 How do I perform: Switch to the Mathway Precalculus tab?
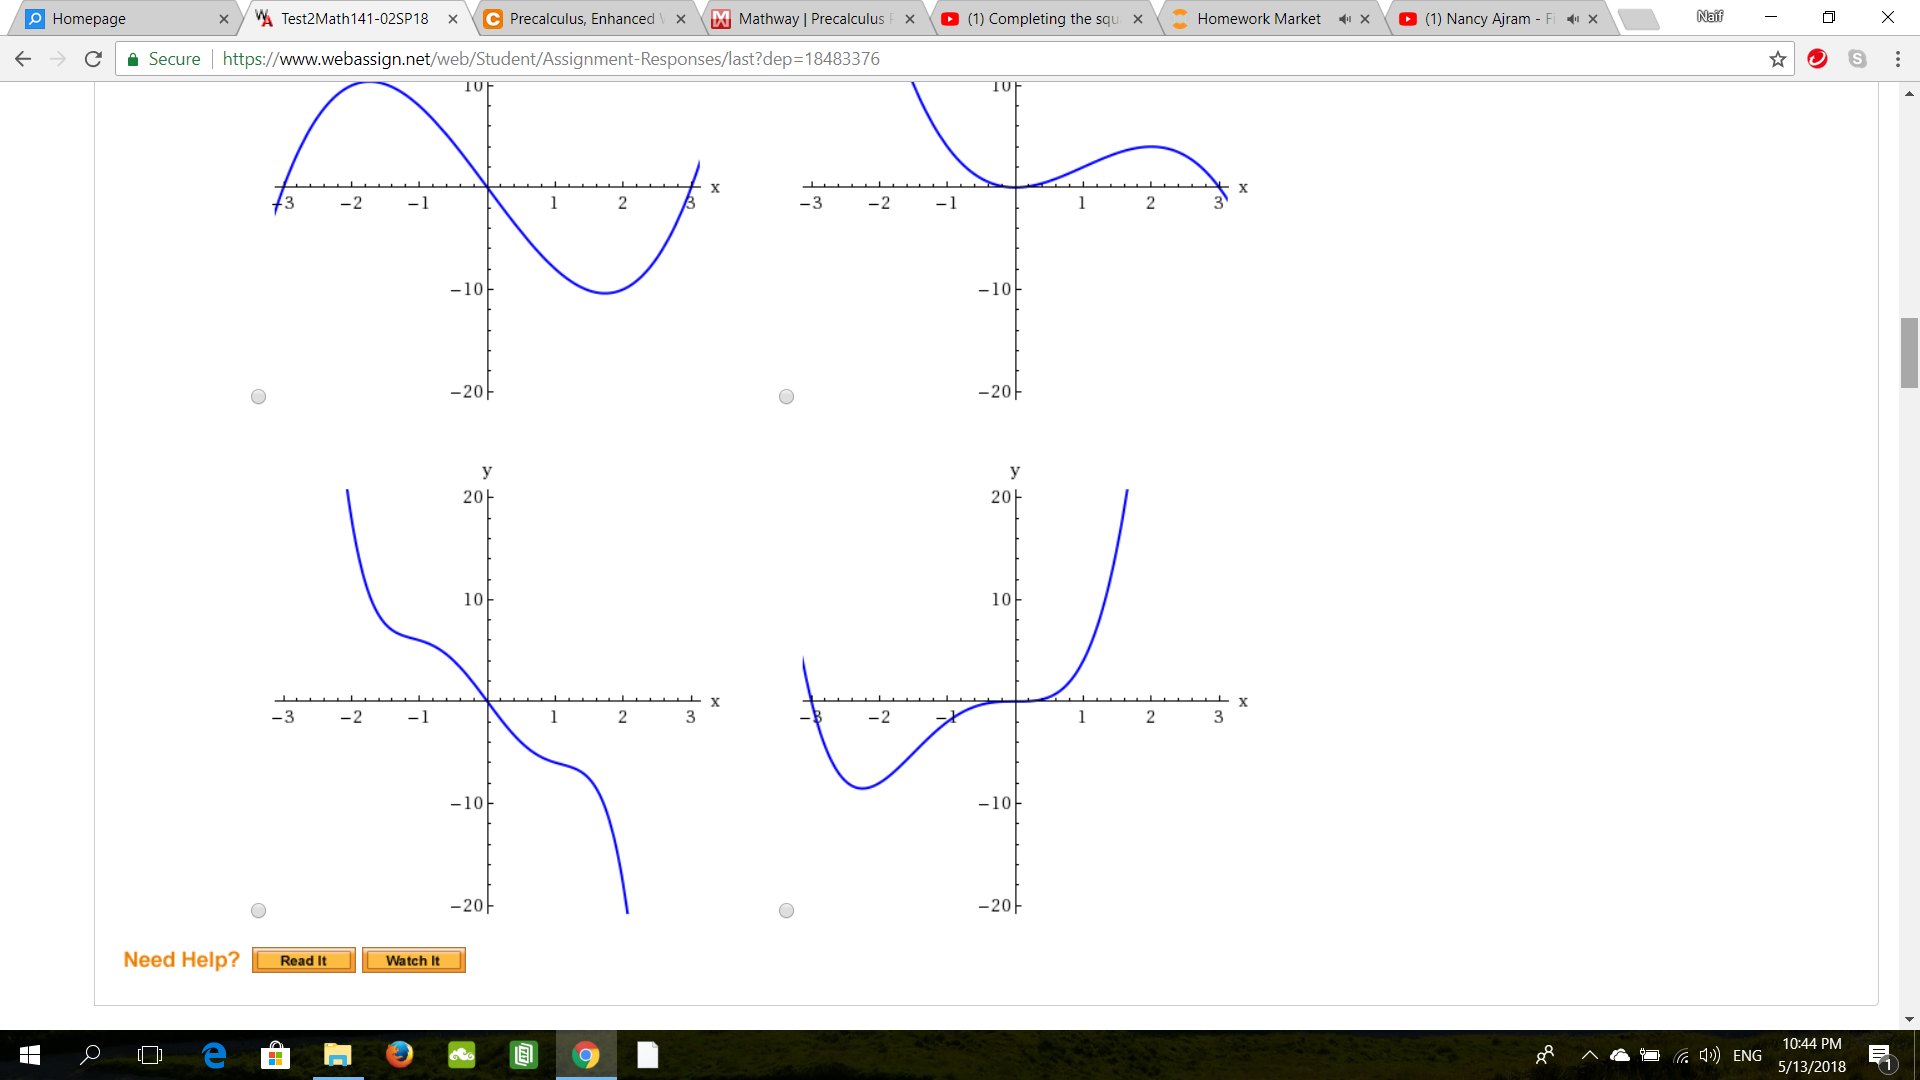click(x=810, y=18)
